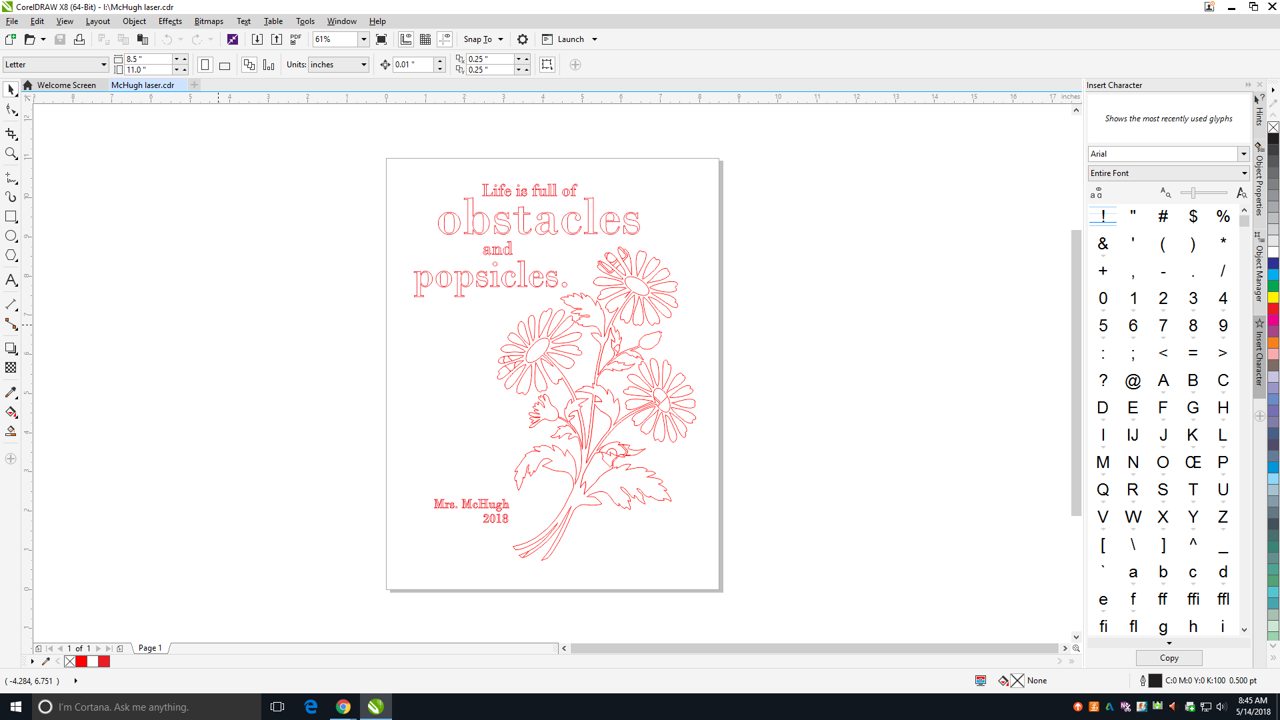The width and height of the screenshot is (1280, 720).
Task: Toggle full-screen preview
Action: click(381, 39)
